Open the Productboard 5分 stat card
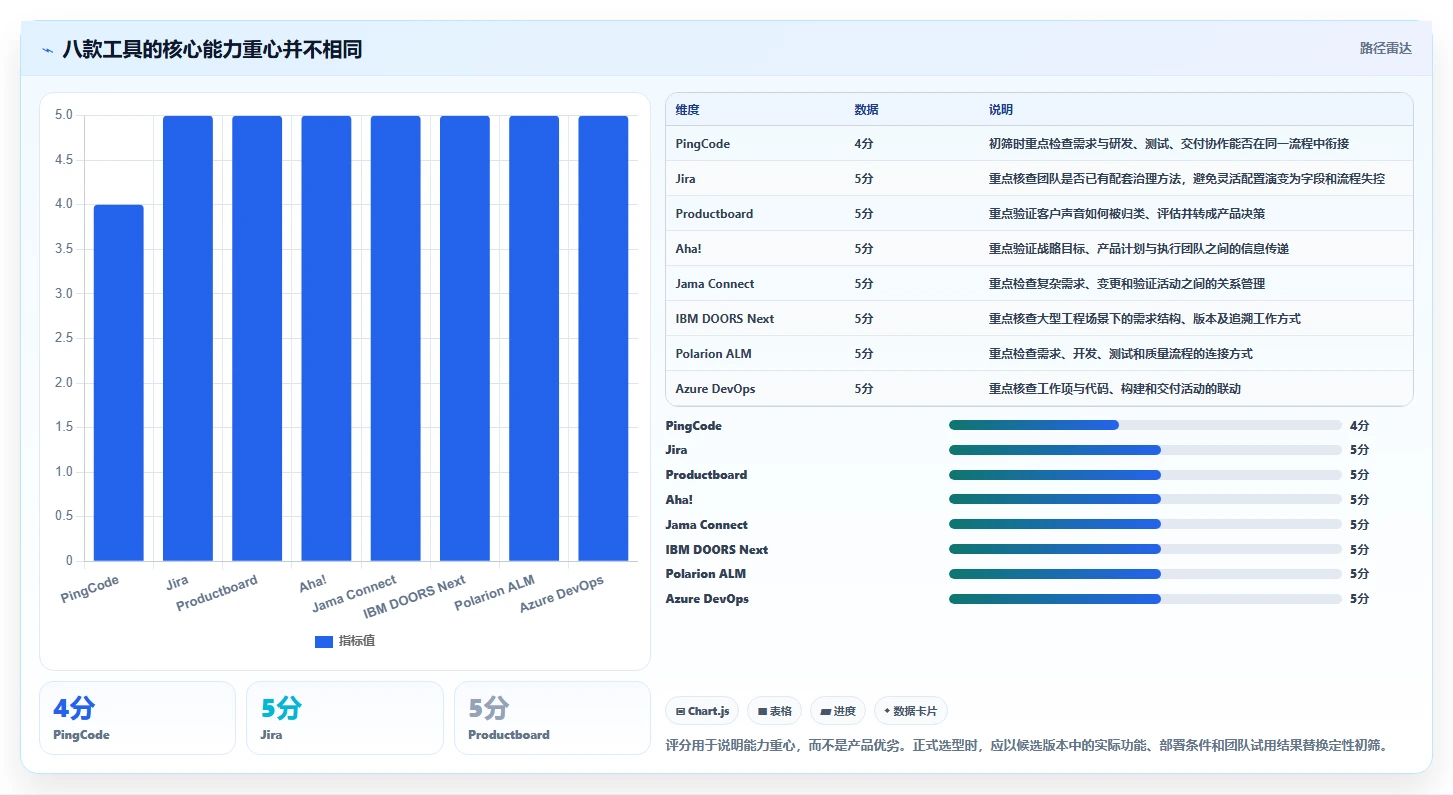Screen dimensions: 1453x795 click(x=552, y=718)
